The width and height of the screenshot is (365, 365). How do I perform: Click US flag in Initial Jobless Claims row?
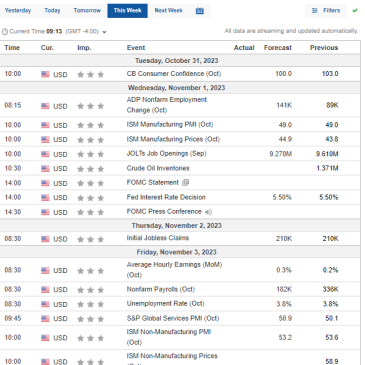click(45, 239)
